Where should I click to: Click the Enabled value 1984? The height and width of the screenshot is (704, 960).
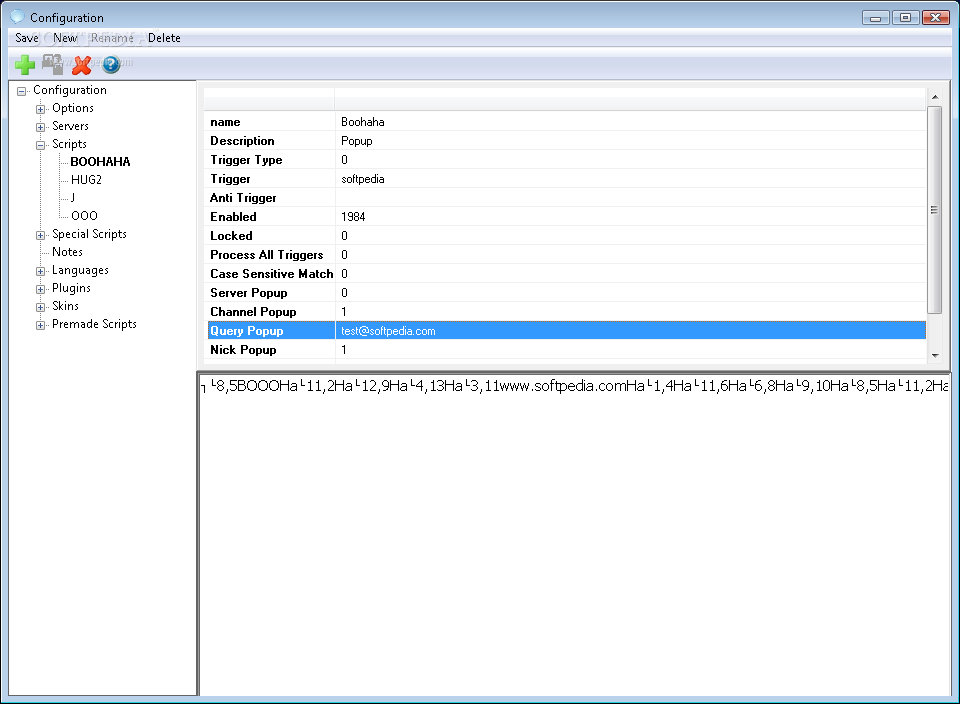point(631,217)
